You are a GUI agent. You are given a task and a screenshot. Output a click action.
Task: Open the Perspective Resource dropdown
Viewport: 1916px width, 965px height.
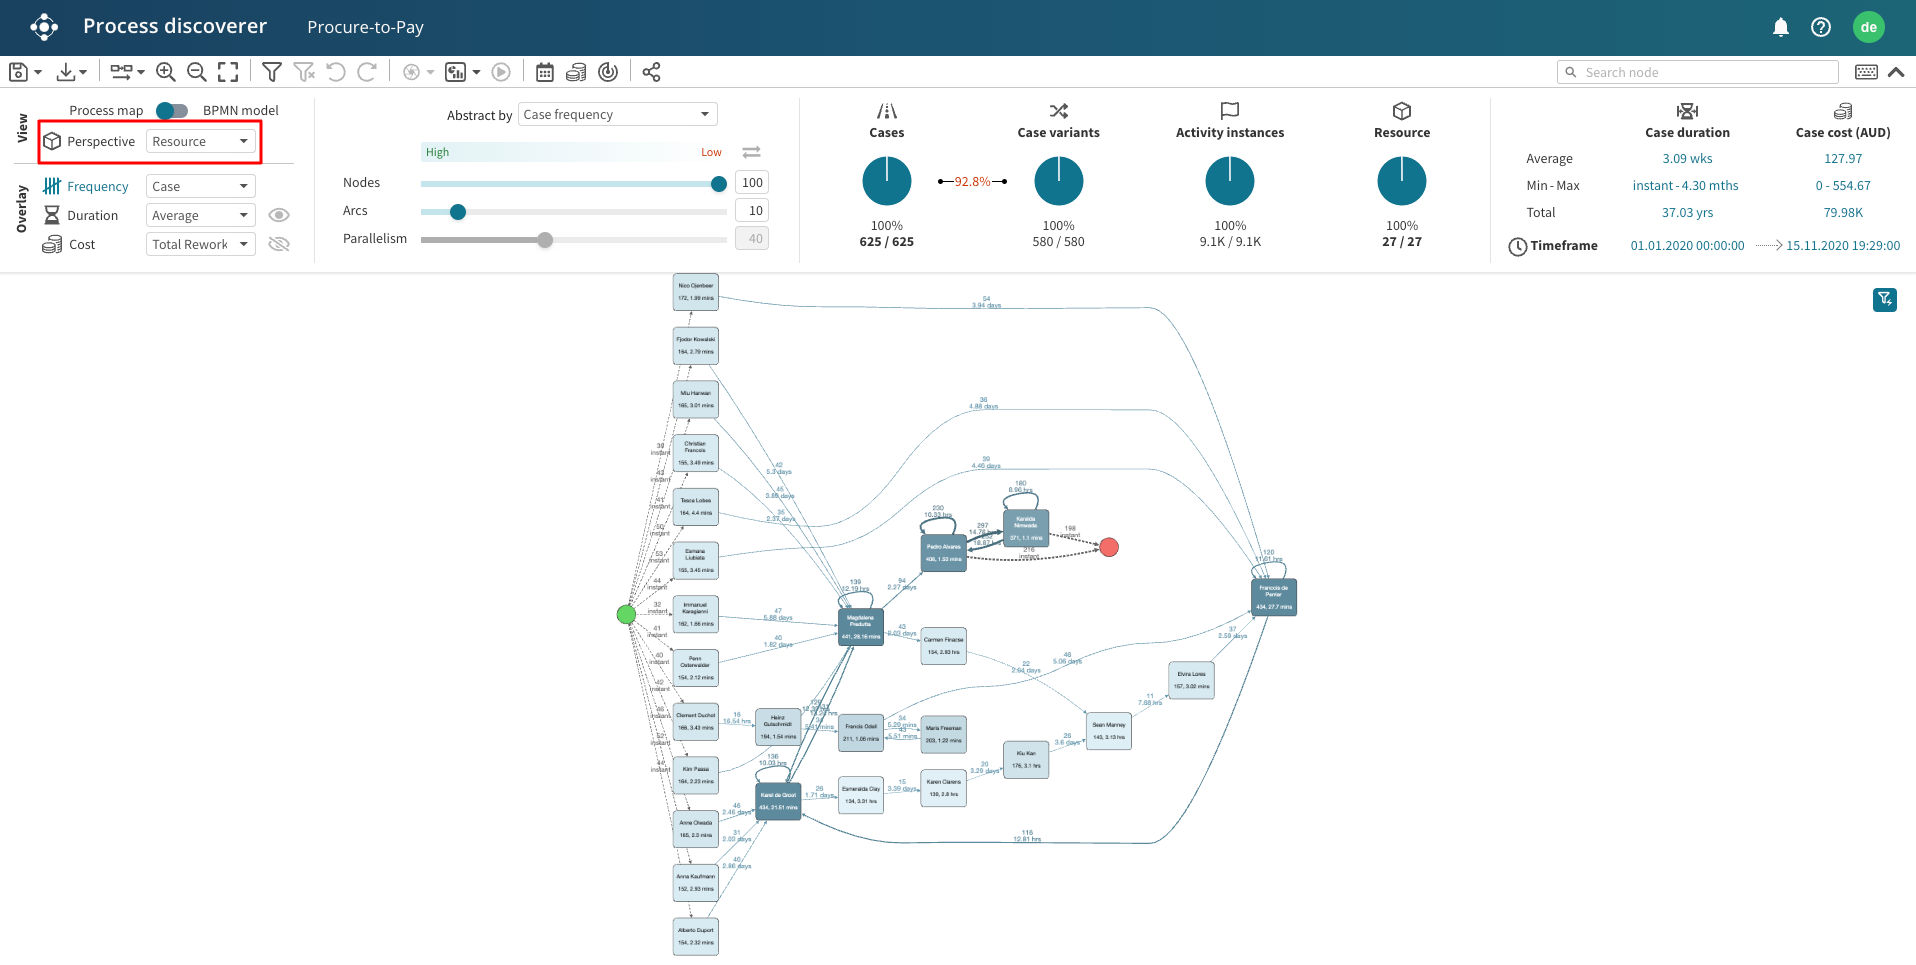pyautogui.click(x=200, y=142)
